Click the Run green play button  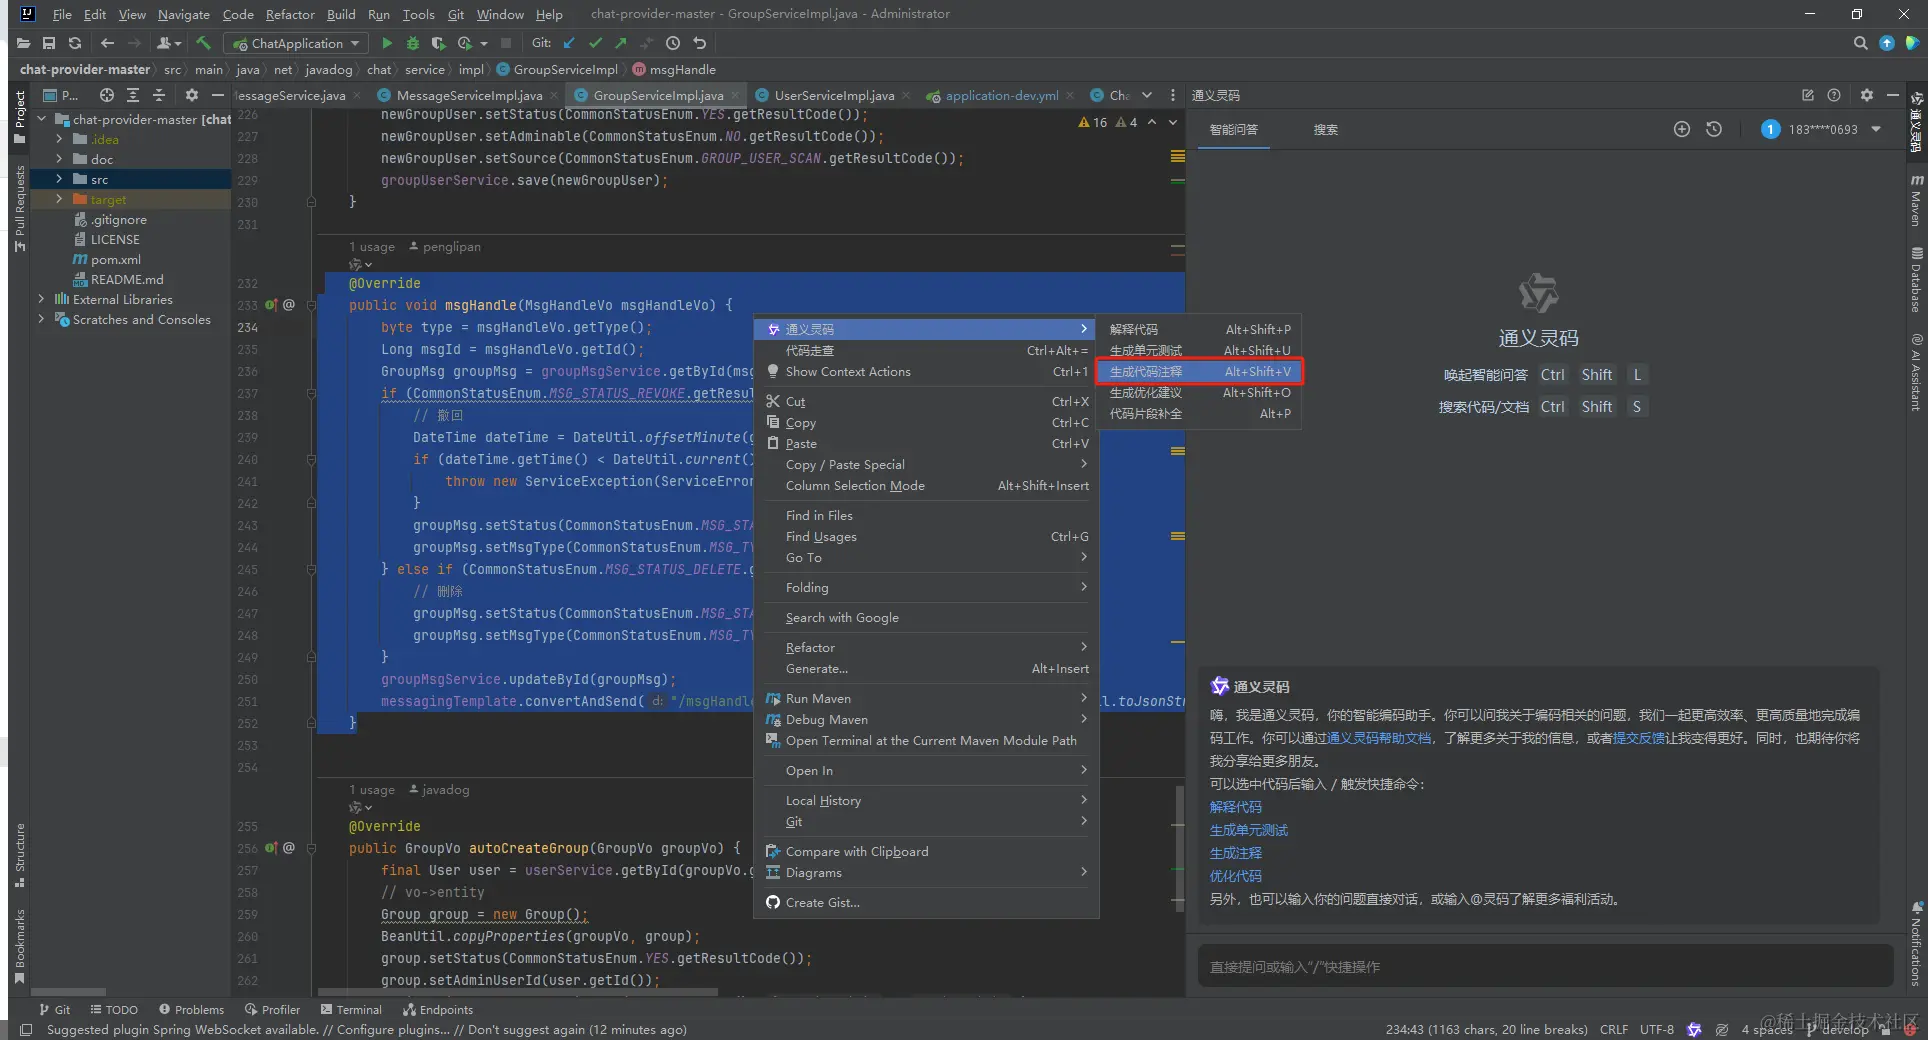[x=387, y=43]
